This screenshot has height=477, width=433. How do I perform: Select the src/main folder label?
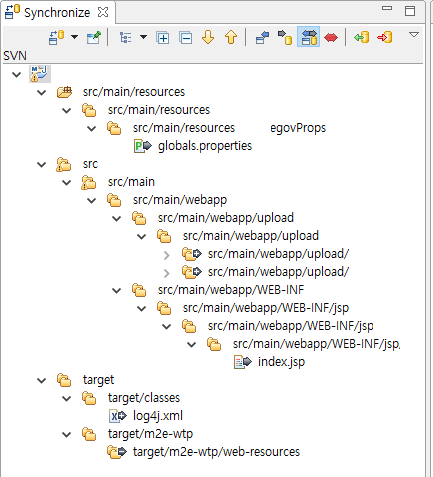[x=131, y=182]
